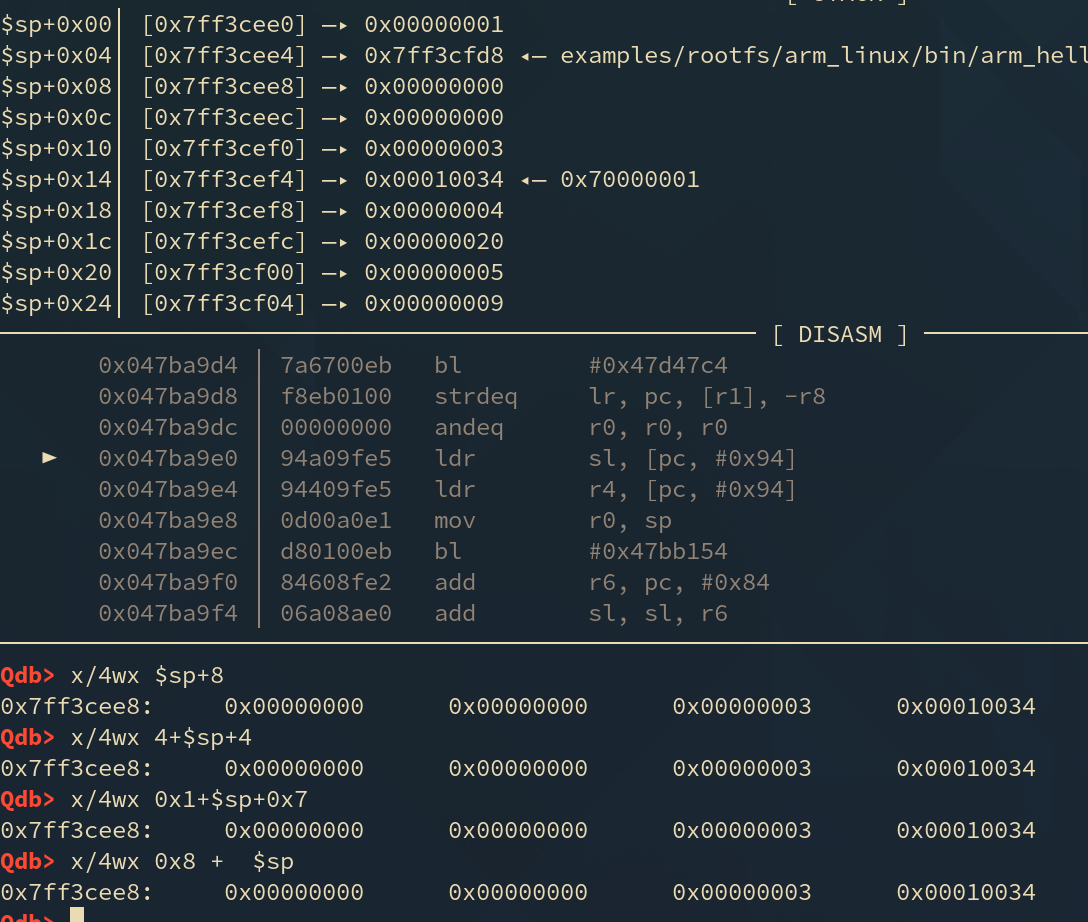Image resolution: width=1088 pixels, height=922 pixels.
Task: Select stack address [0x7ff3ceec]
Action: 224,118
